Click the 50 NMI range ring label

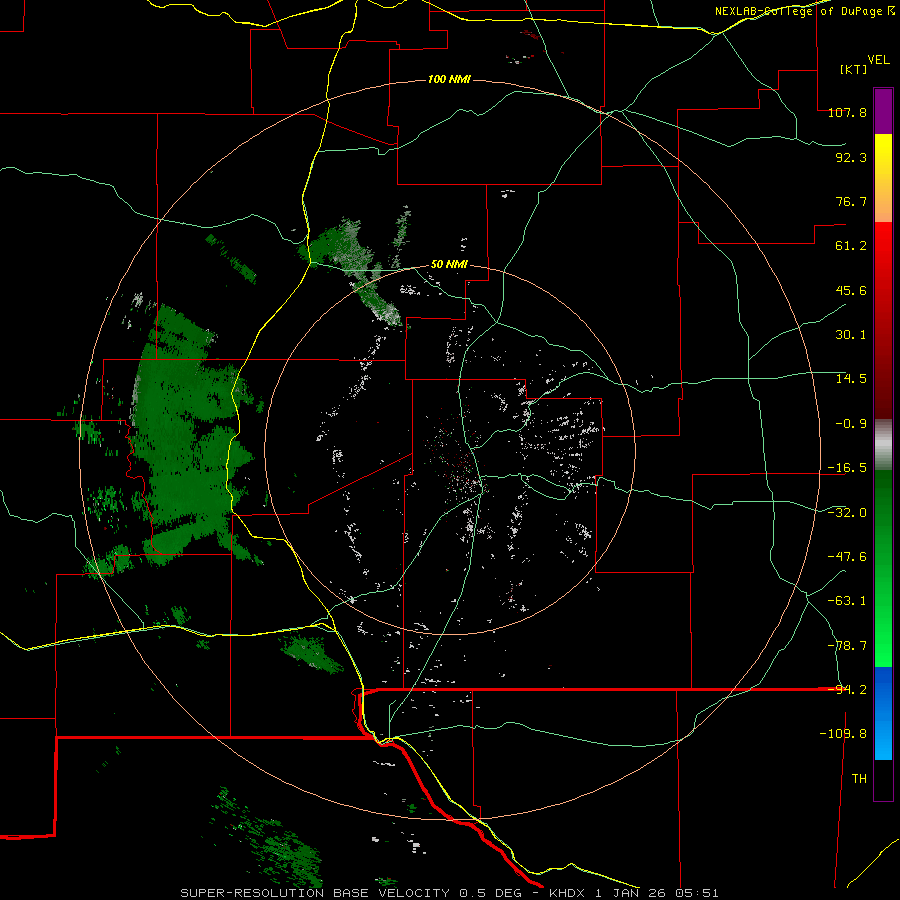point(449,265)
